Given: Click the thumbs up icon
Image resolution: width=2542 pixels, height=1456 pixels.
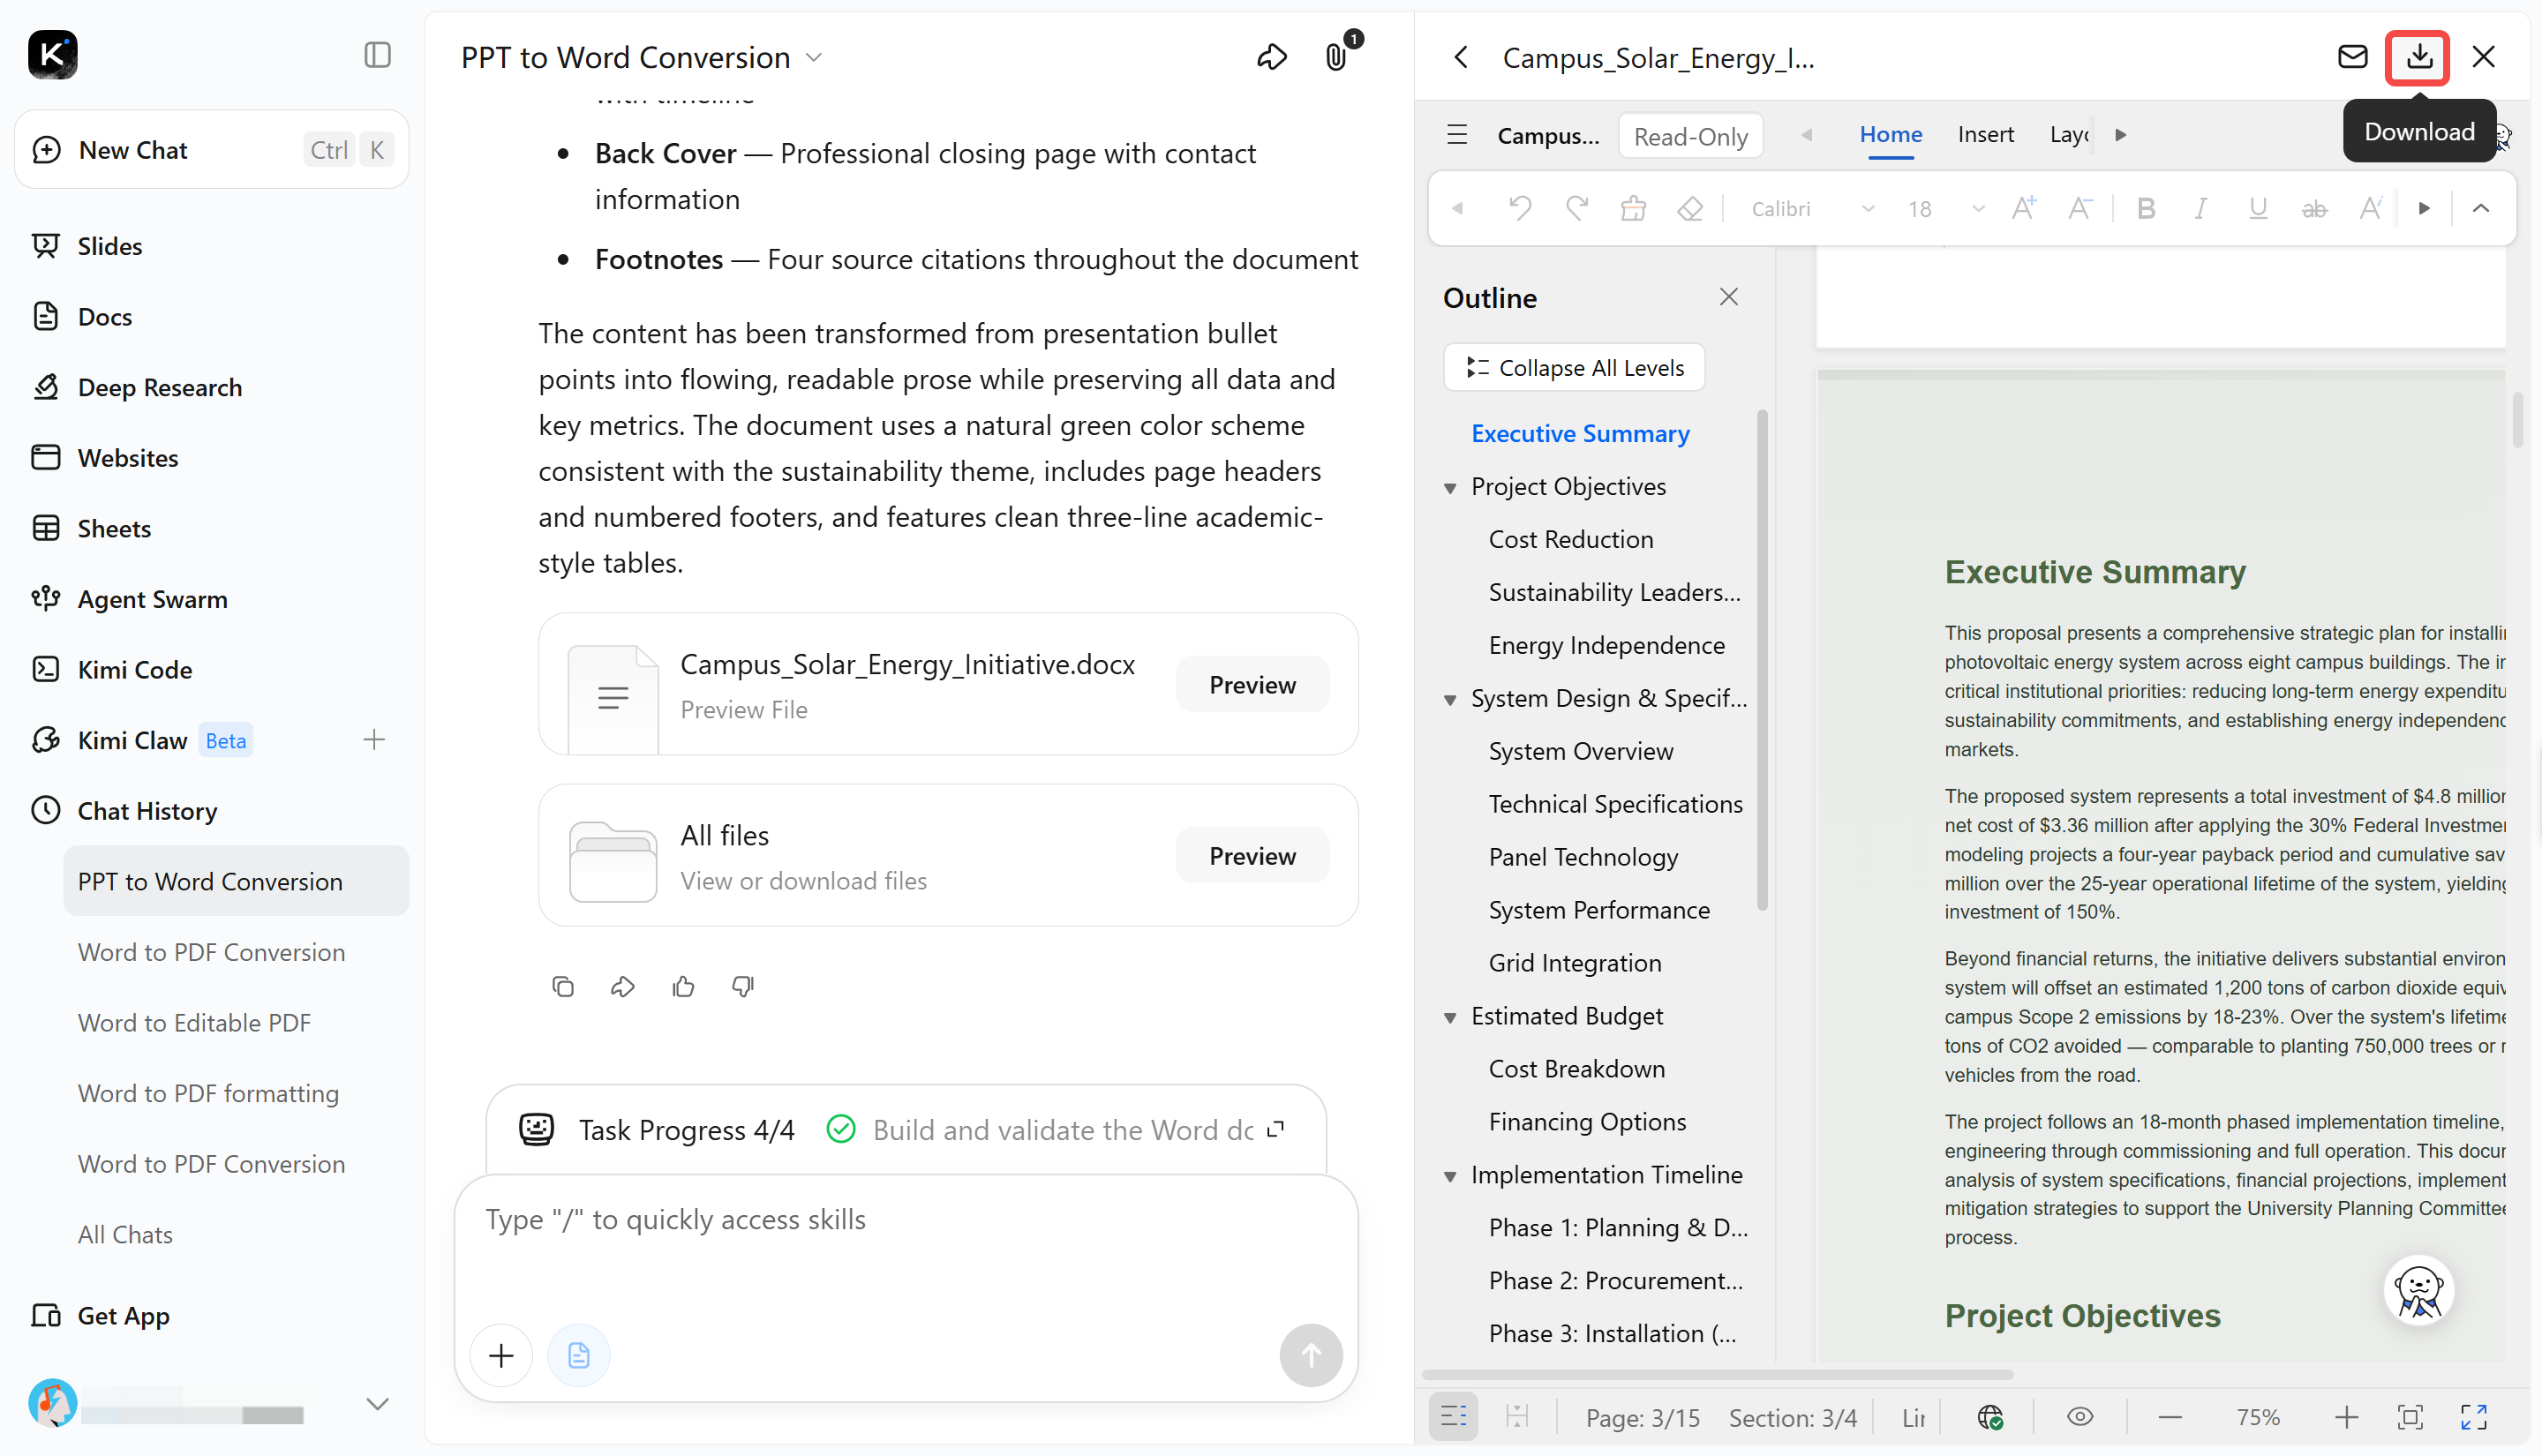Looking at the screenshot, I should (x=683, y=987).
